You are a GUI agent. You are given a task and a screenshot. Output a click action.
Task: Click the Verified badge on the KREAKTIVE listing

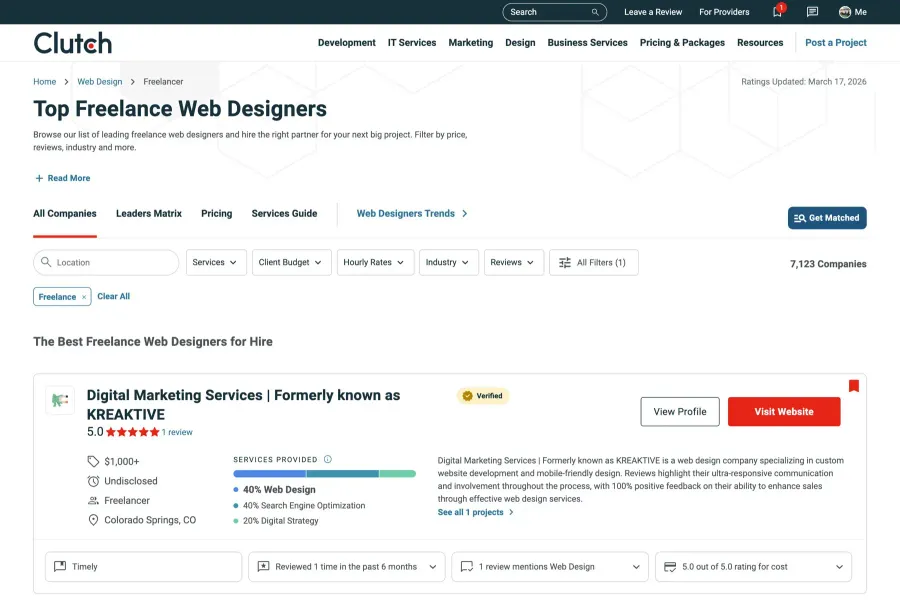coord(483,396)
